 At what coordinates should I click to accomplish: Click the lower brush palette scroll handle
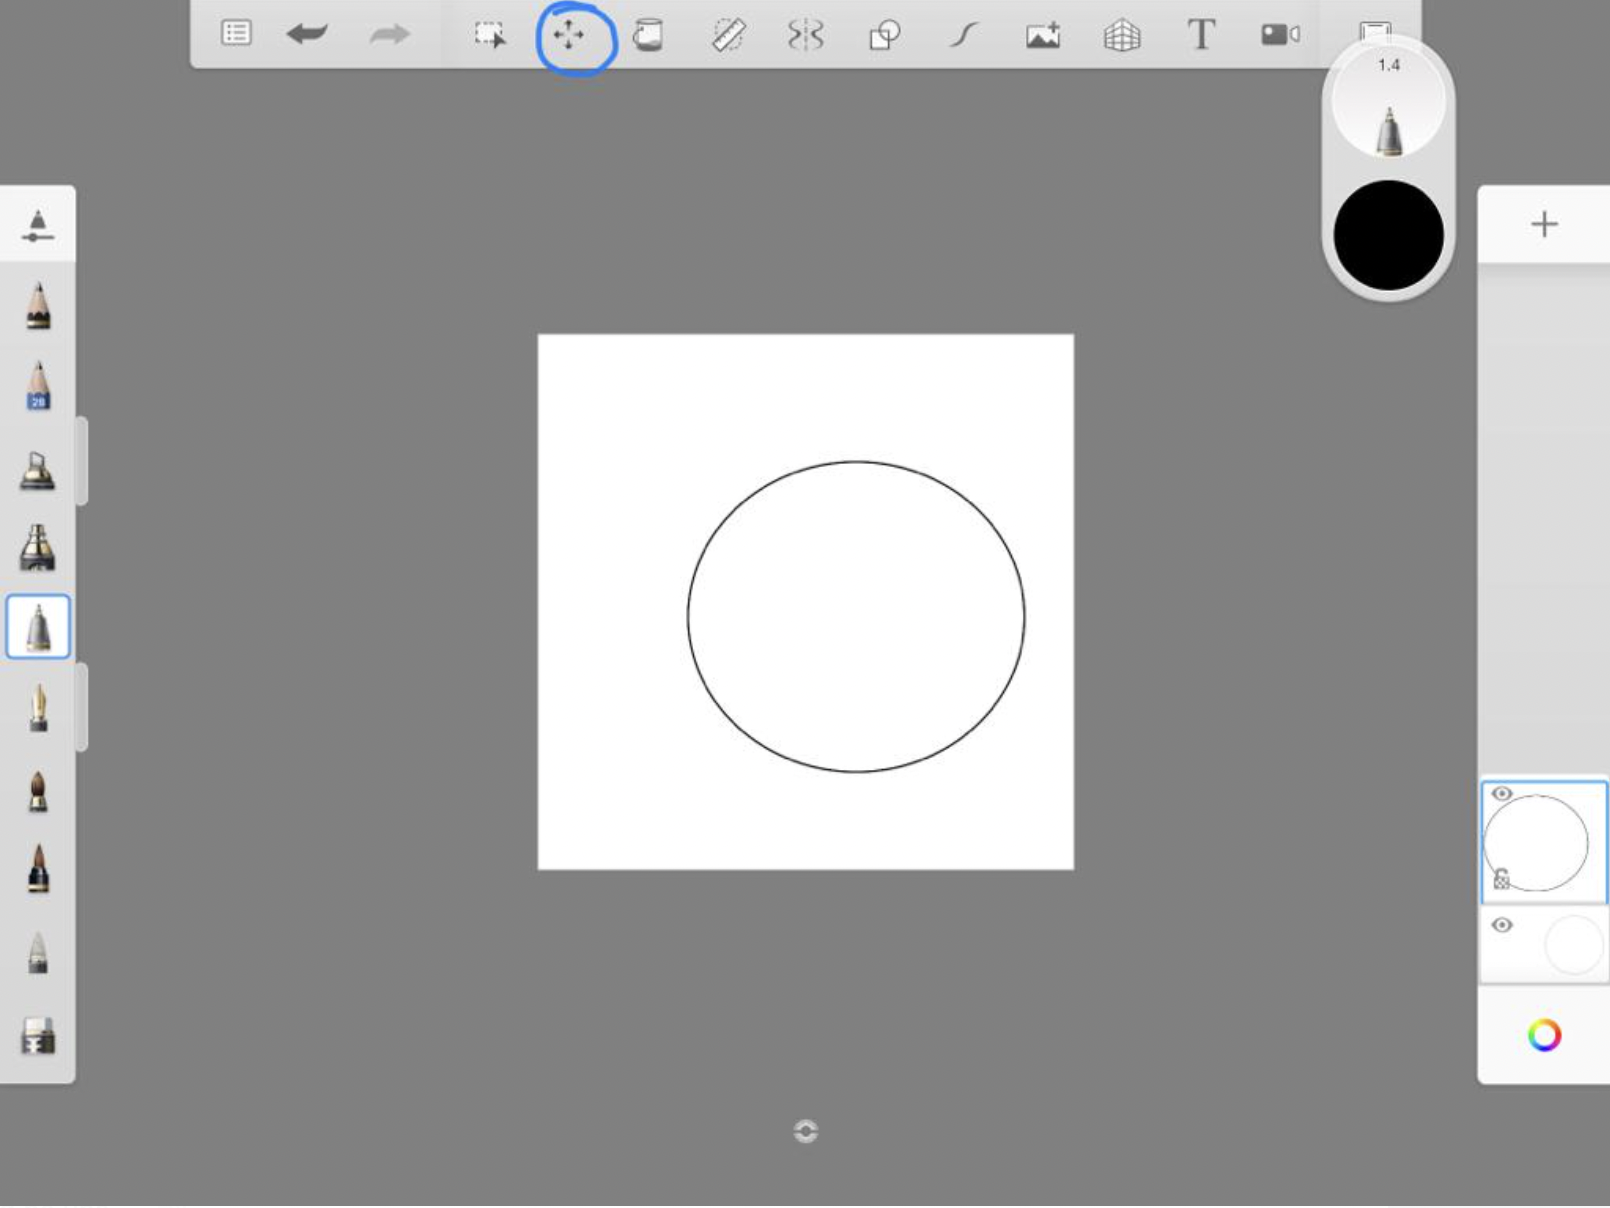(x=82, y=706)
